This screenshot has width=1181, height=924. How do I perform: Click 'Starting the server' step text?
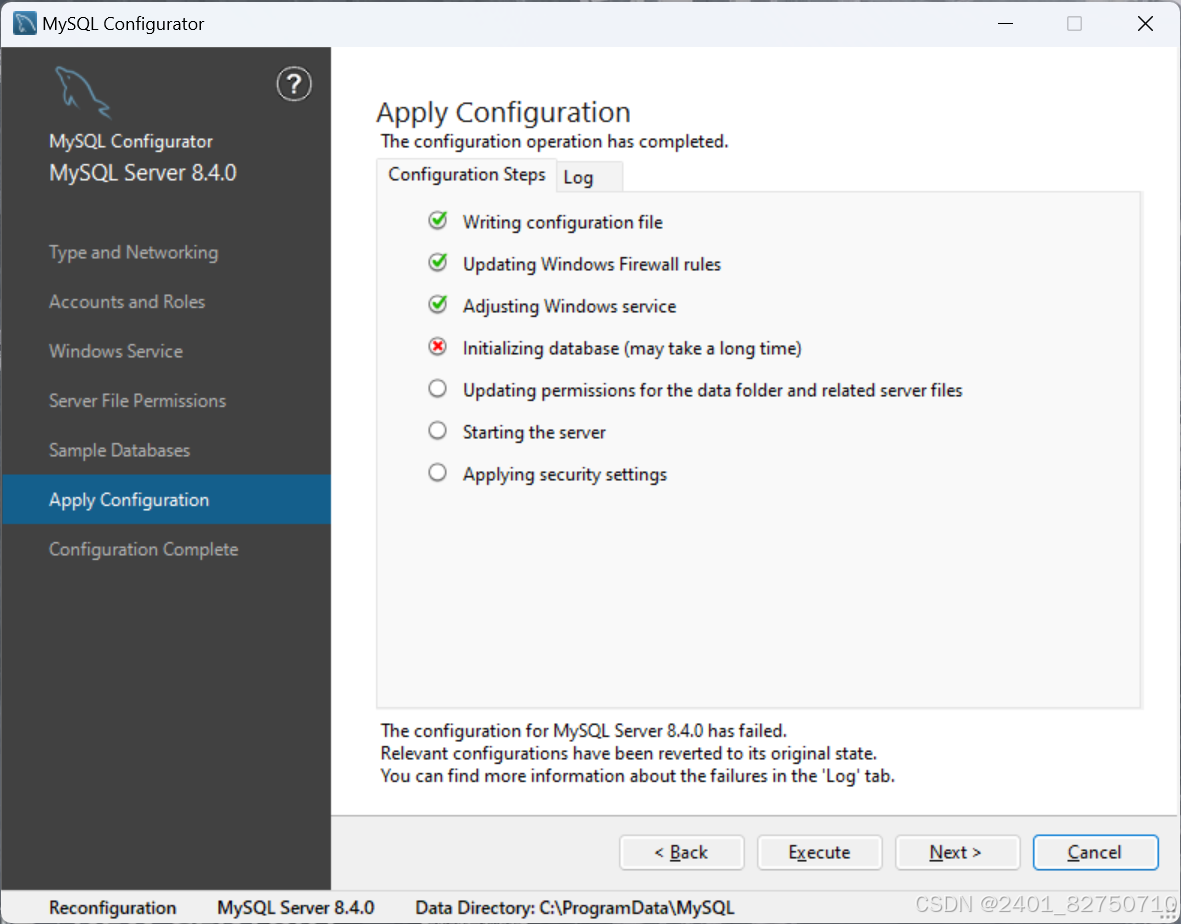tap(534, 432)
